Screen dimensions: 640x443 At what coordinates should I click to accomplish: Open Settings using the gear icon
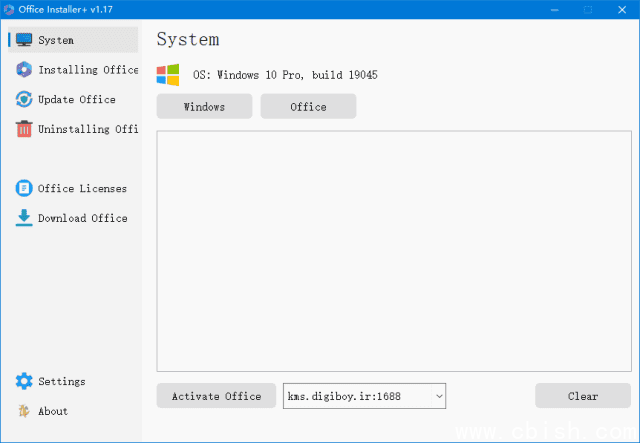24,381
